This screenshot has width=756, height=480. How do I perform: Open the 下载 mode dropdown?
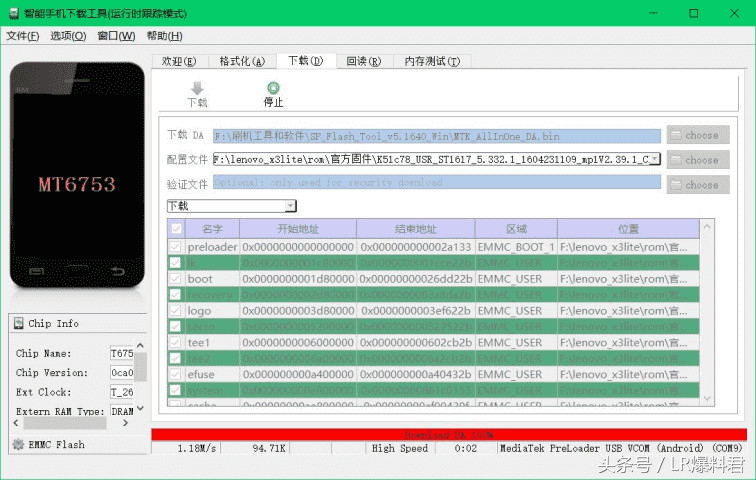[231, 206]
